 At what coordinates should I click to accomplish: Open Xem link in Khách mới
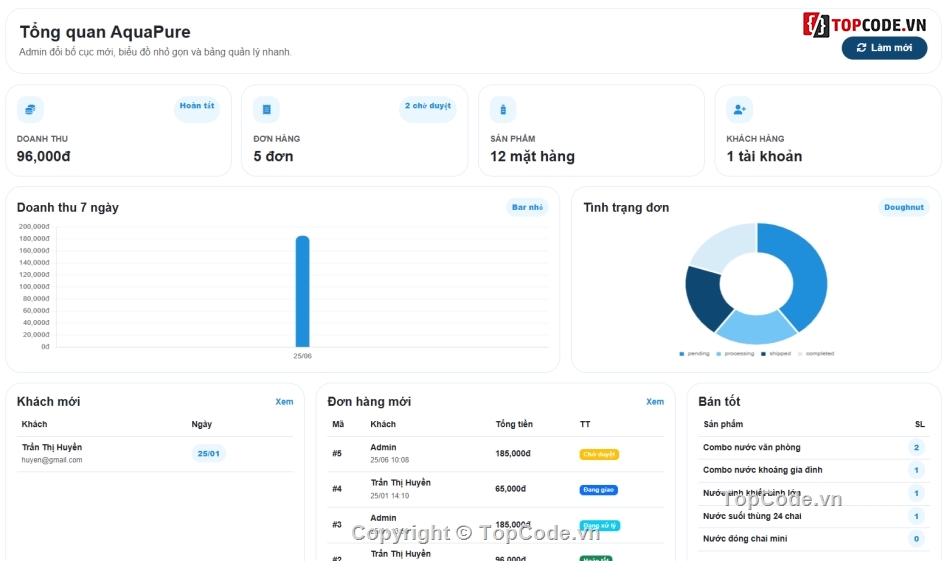point(284,402)
